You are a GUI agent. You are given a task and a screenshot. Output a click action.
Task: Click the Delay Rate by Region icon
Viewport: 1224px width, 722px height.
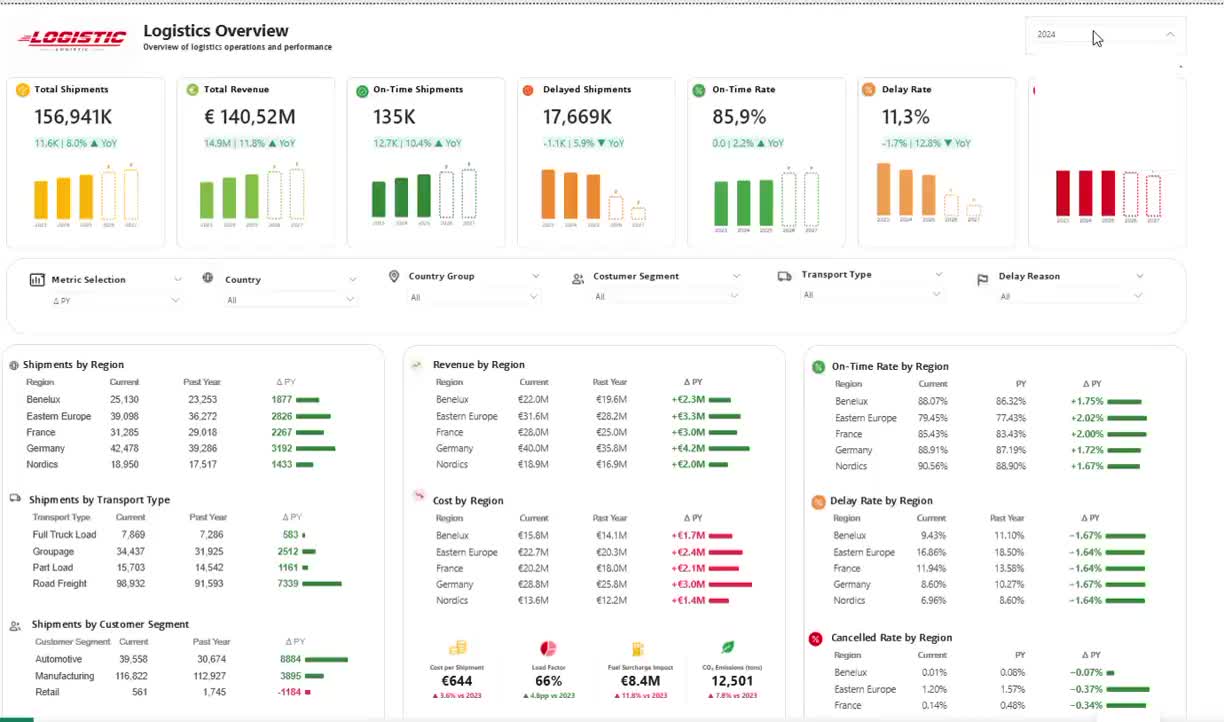tap(818, 501)
